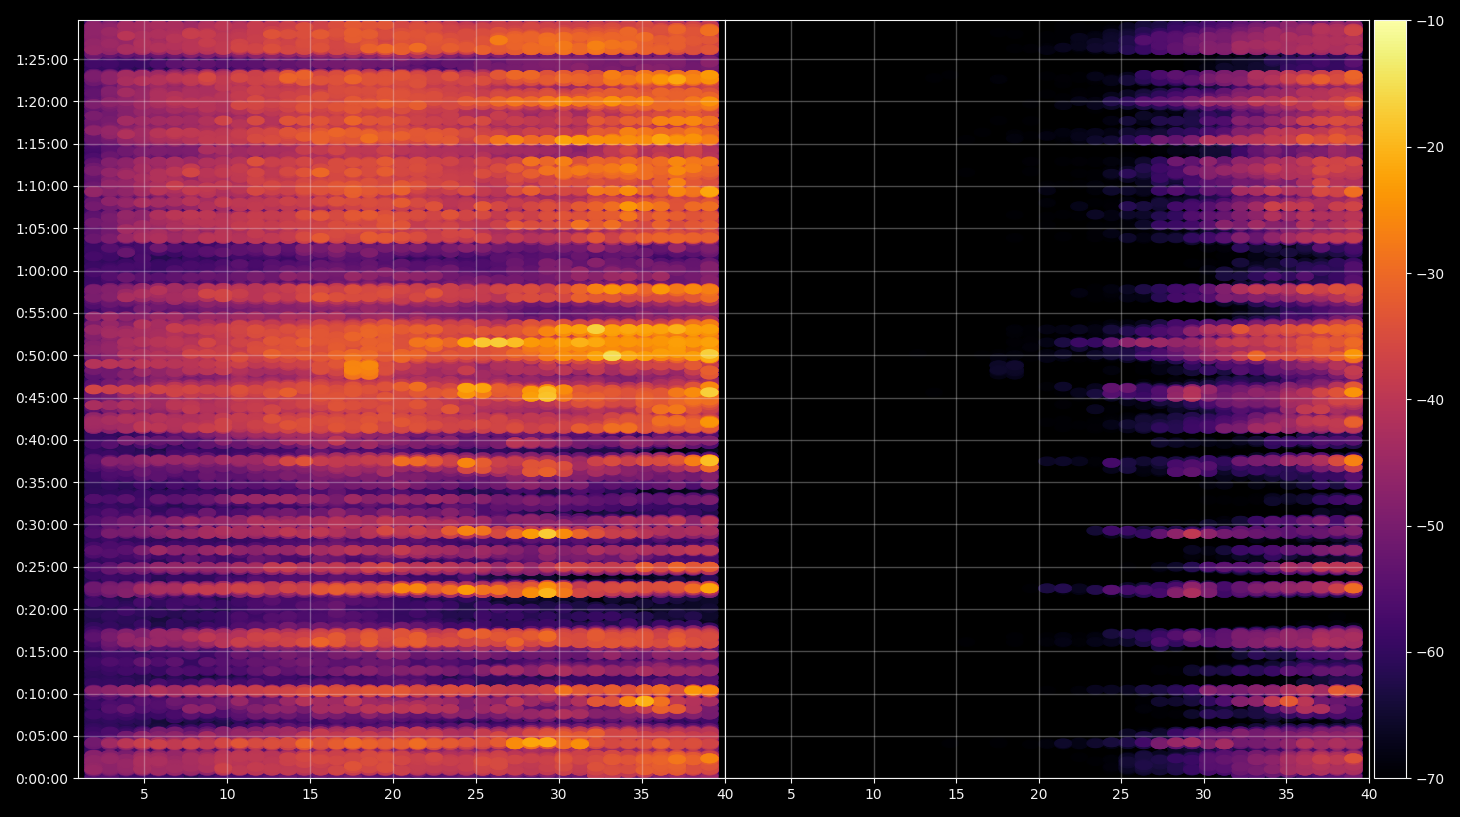Select the 0:40:00 y-axis tick label
The width and height of the screenshot is (1460, 817).
tap(42, 440)
